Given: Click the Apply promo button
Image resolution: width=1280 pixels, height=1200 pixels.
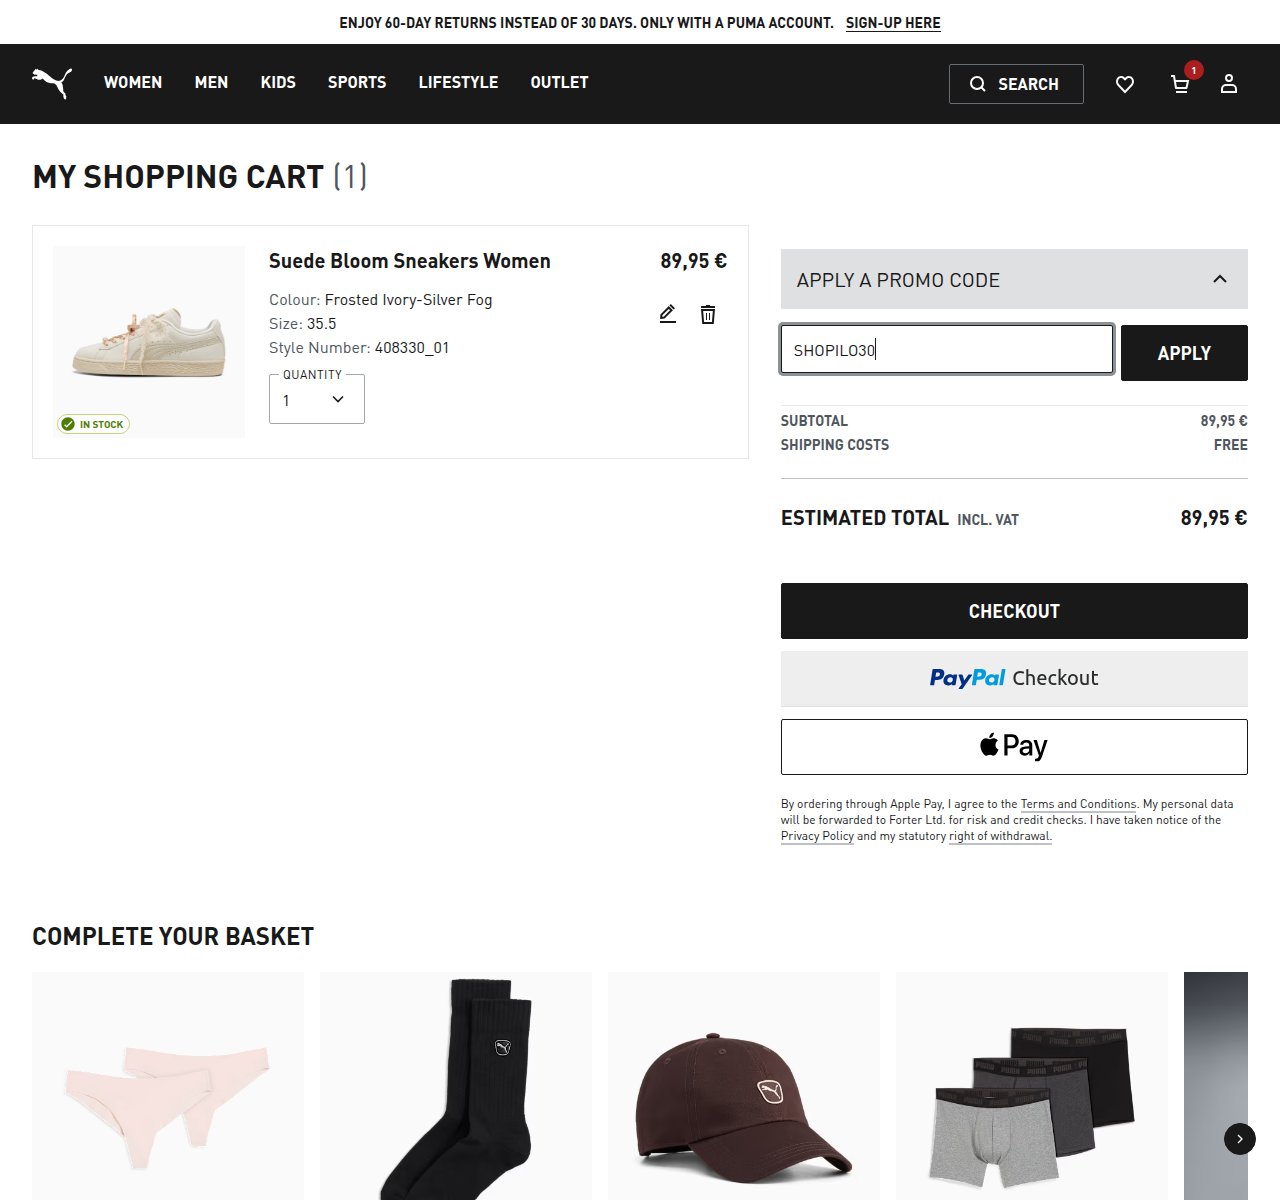Looking at the screenshot, I should pos(1184,353).
